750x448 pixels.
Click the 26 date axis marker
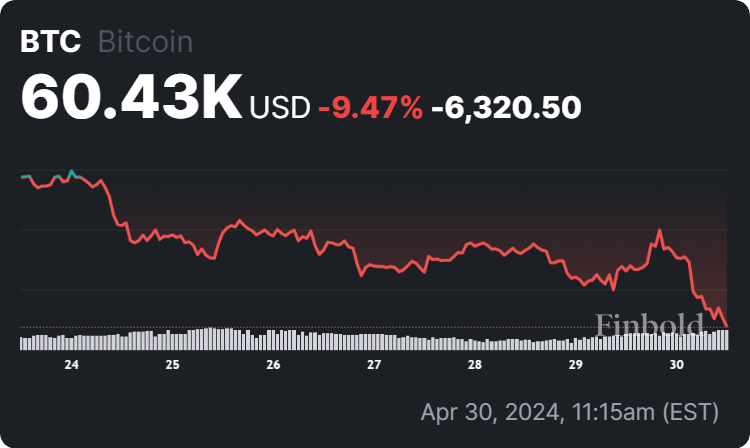[273, 365]
